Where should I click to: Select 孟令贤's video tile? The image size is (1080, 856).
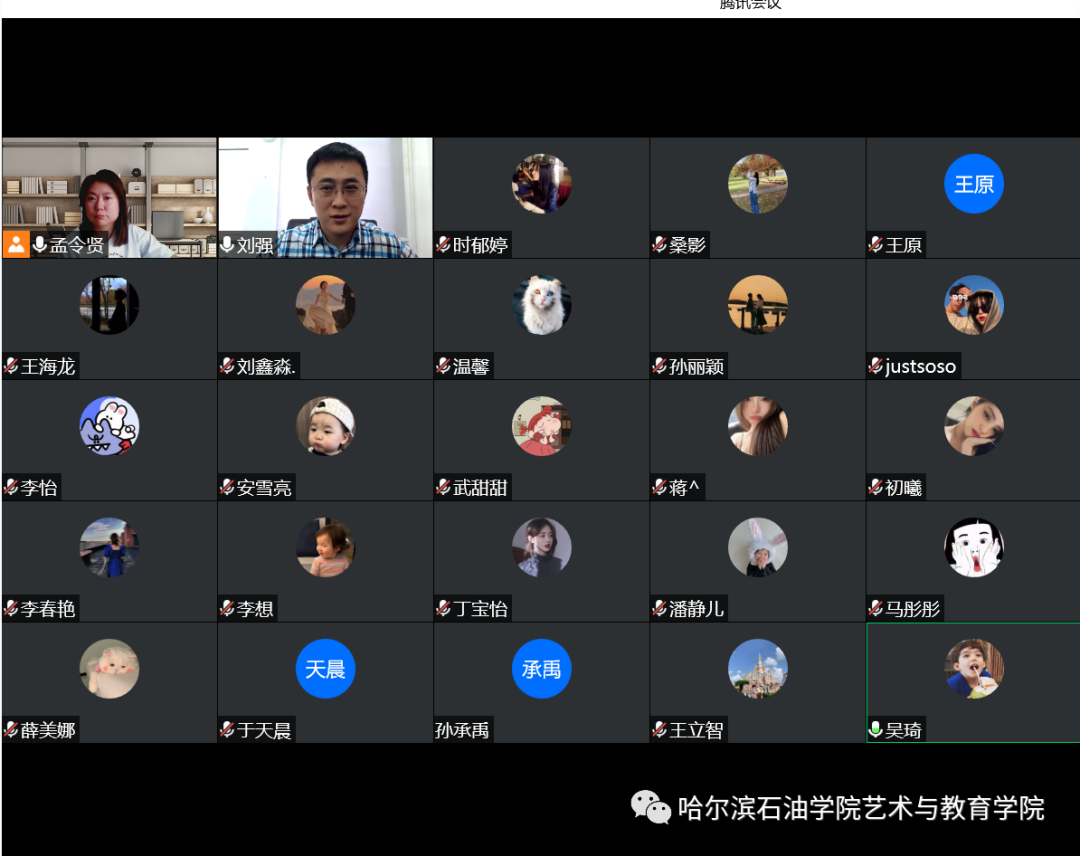point(109,190)
